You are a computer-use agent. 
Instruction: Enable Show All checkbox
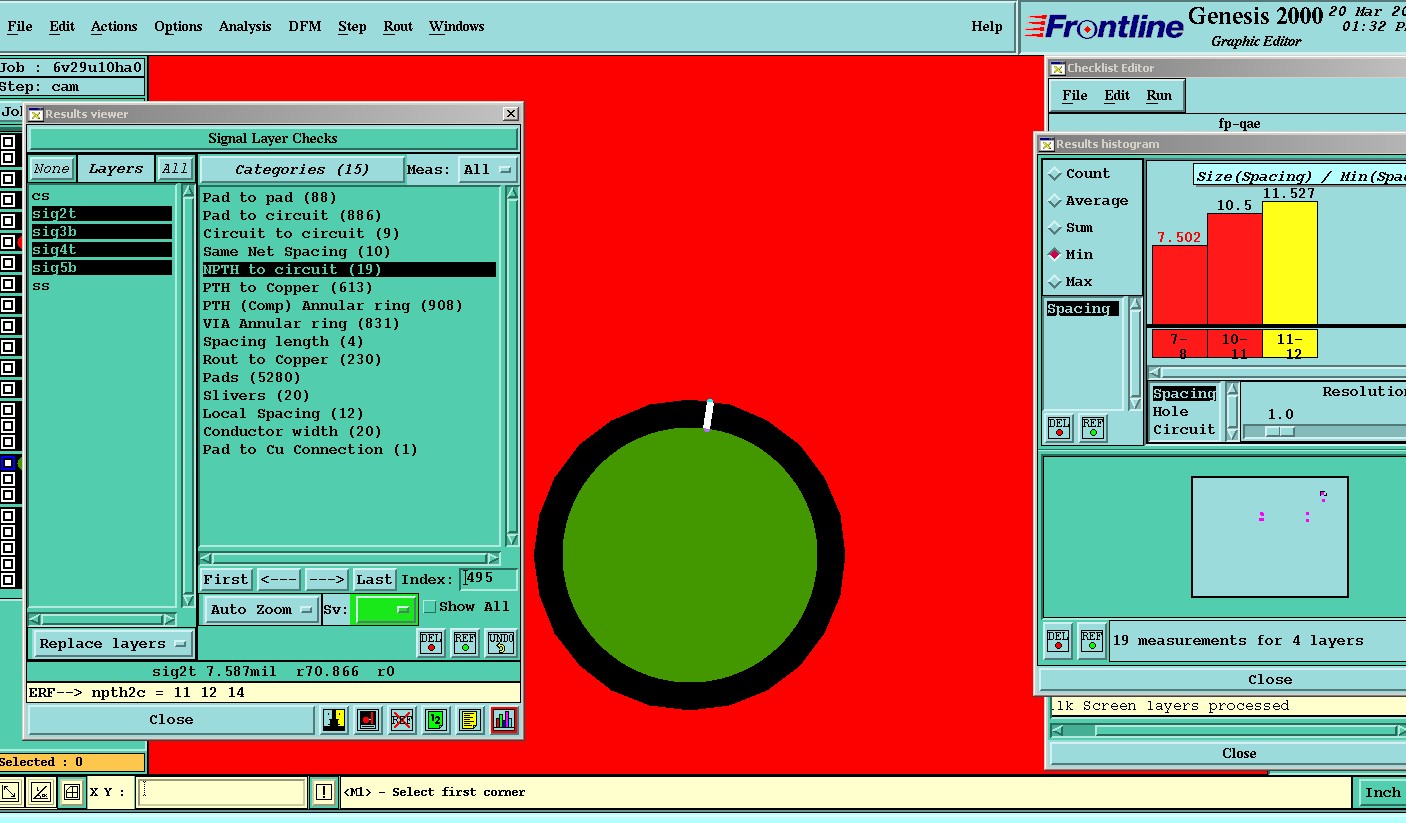tap(430, 607)
